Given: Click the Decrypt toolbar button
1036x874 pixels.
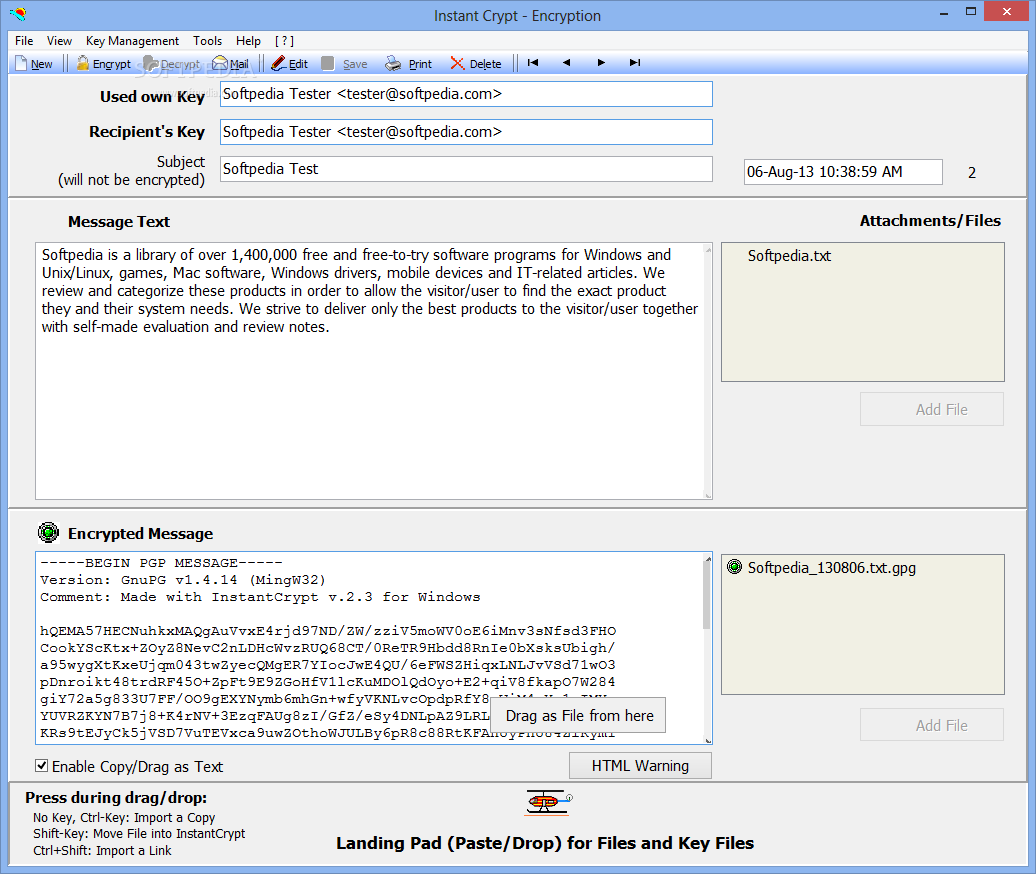Looking at the screenshot, I should [x=172, y=63].
